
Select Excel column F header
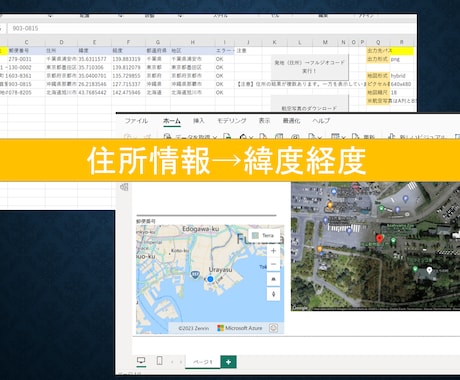[x=128, y=42]
